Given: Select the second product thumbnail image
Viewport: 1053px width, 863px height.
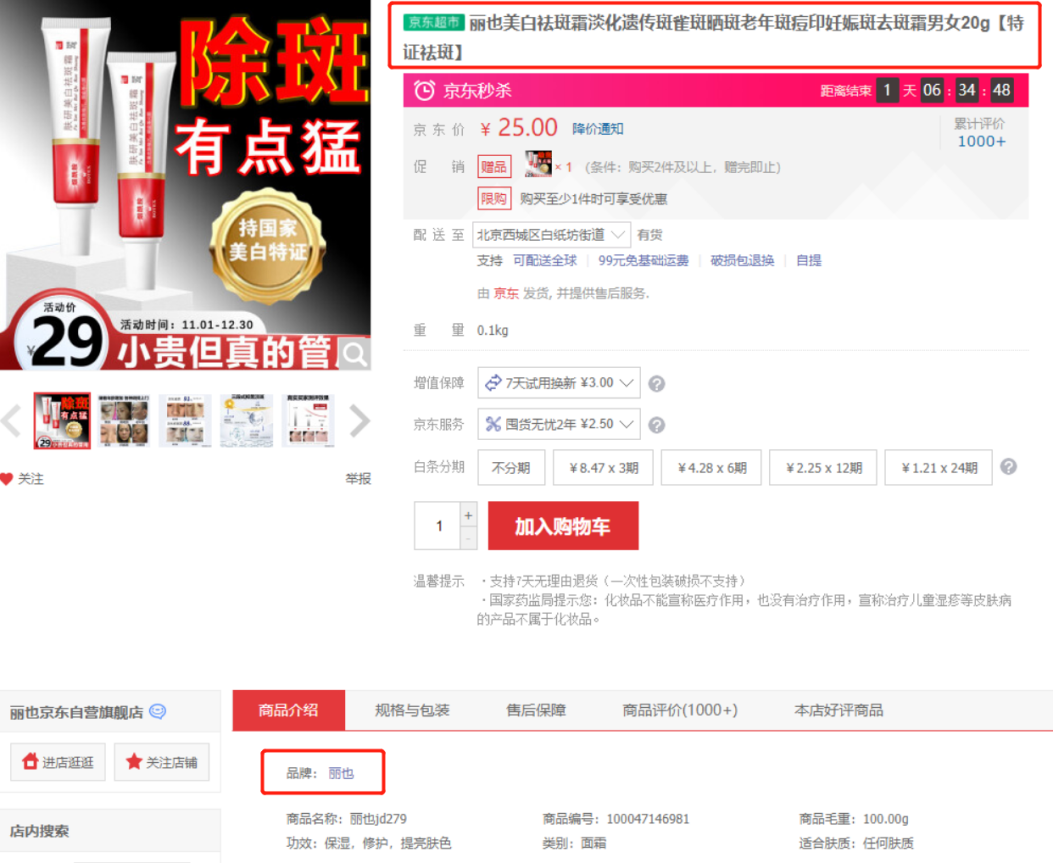Looking at the screenshot, I should (x=124, y=421).
